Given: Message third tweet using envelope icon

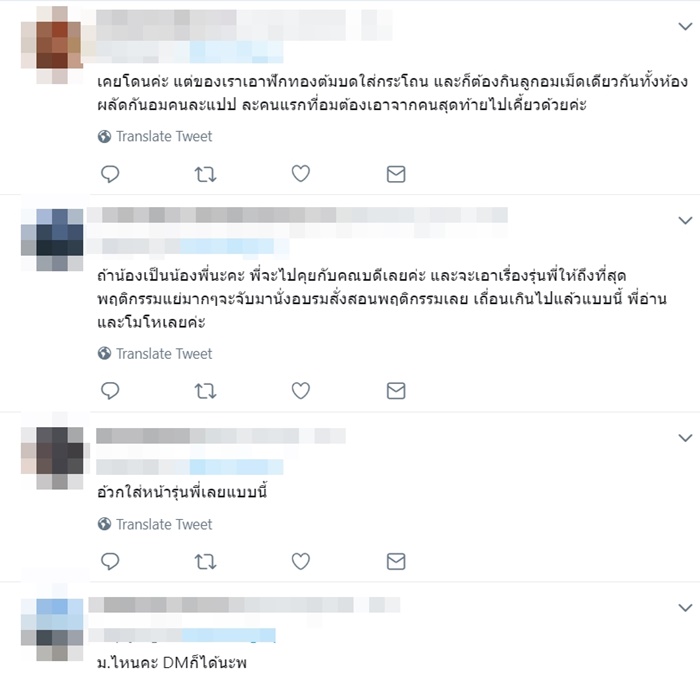Looking at the screenshot, I should pos(396,561).
